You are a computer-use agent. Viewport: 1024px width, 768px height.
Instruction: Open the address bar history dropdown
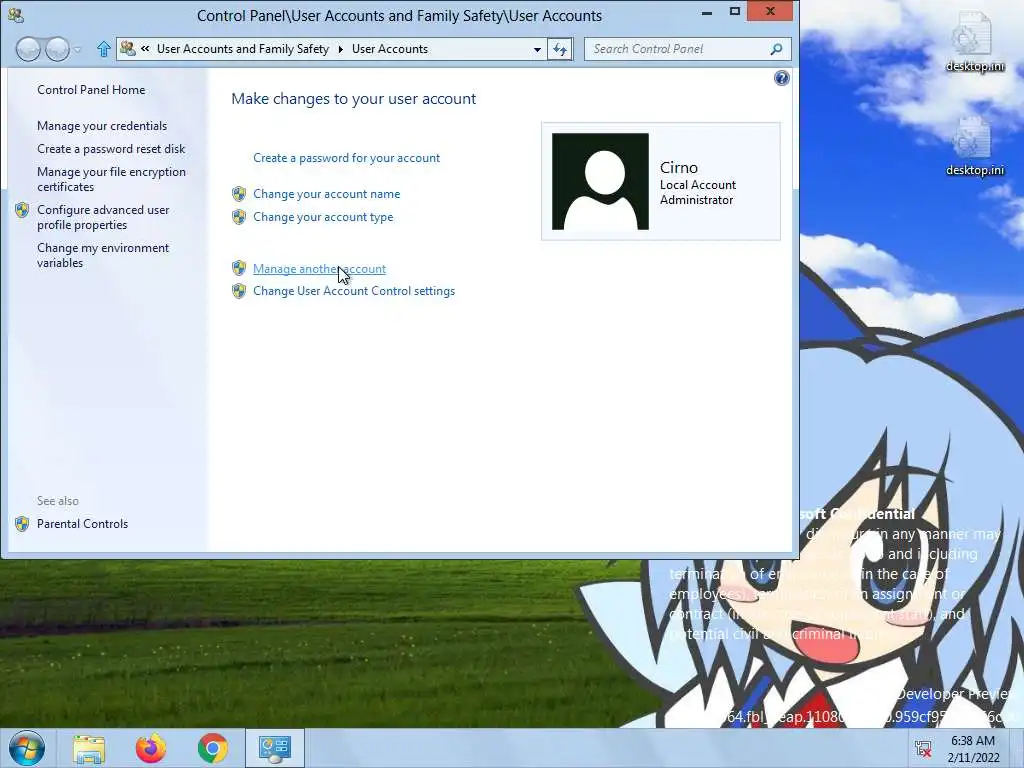point(537,50)
